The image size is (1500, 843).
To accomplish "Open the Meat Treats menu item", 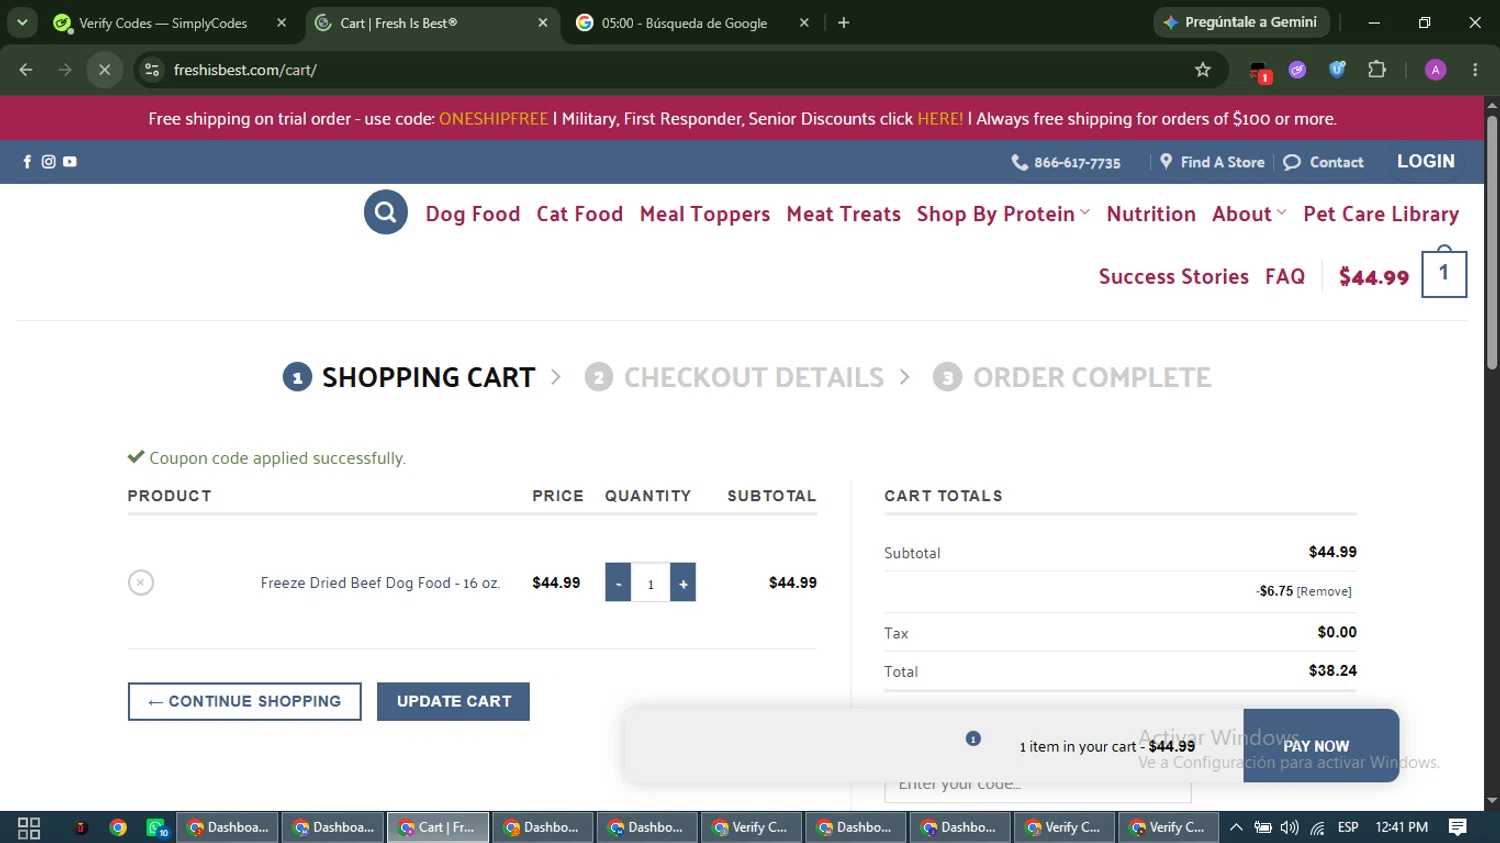I will pos(844,214).
